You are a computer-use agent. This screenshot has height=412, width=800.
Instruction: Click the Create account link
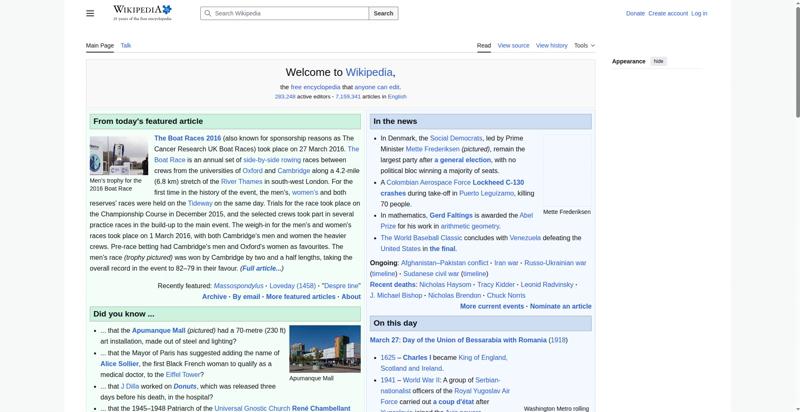(x=668, y=13)
